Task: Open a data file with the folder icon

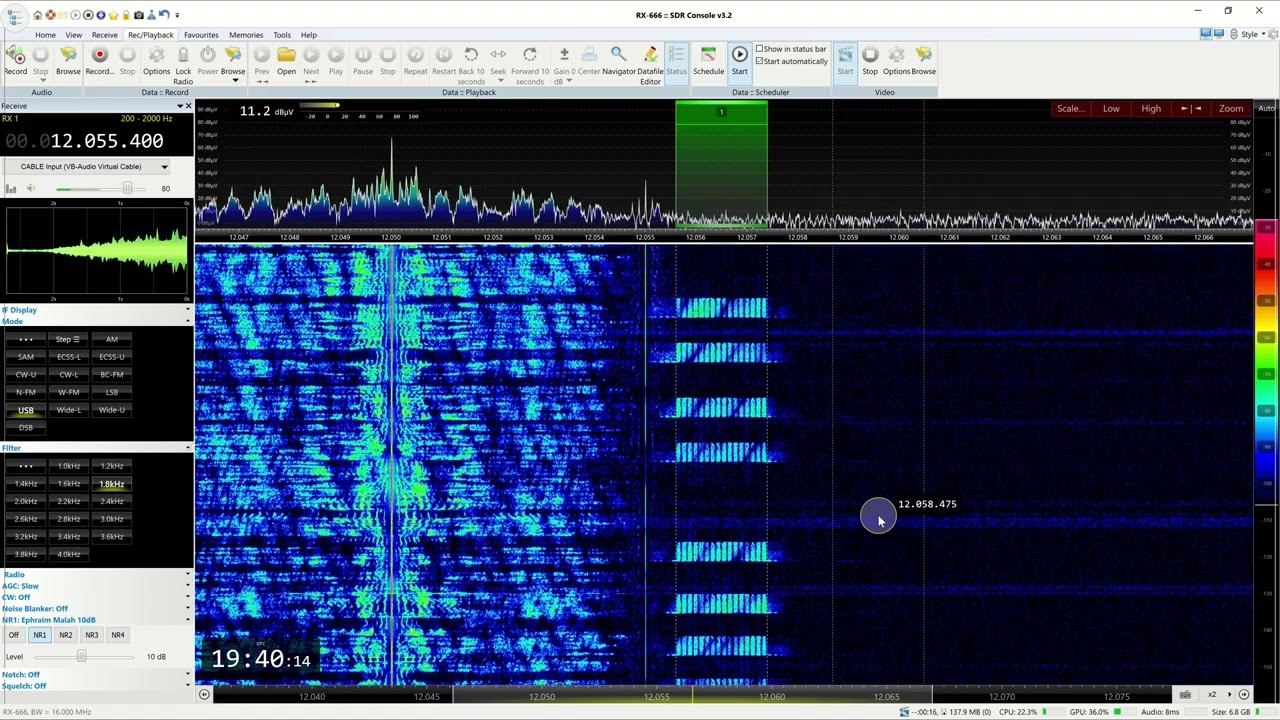Action: 287,60
